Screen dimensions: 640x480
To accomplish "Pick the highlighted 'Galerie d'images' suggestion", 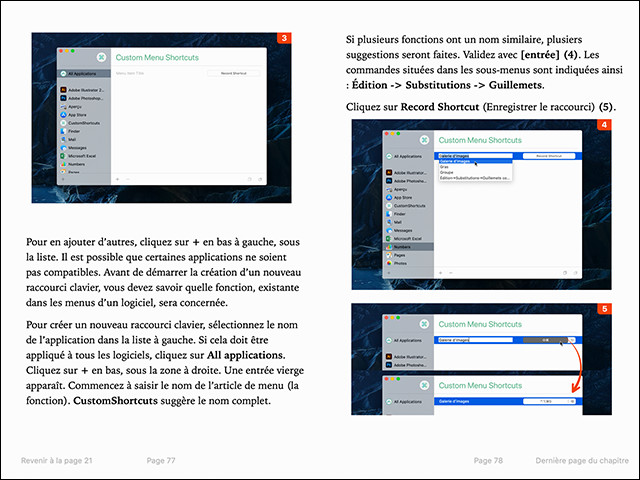I will 455,161.
